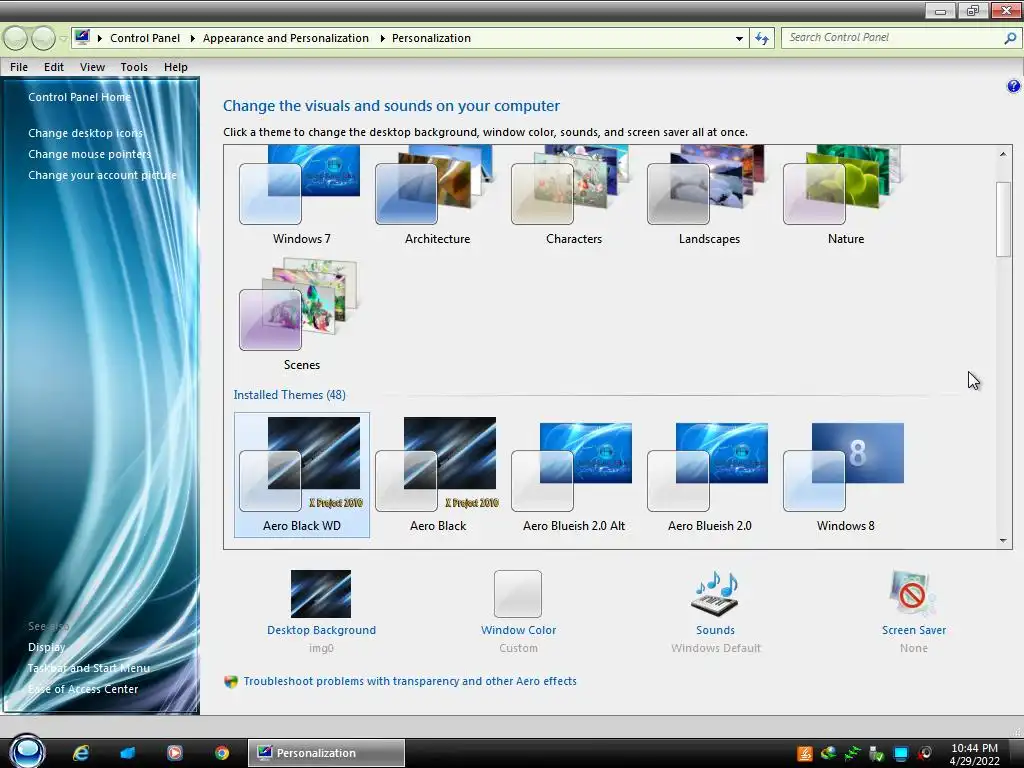Viewport: 1024px width, 768px height.
Task: Open the Tools menu
Action: tap(134, 67)
